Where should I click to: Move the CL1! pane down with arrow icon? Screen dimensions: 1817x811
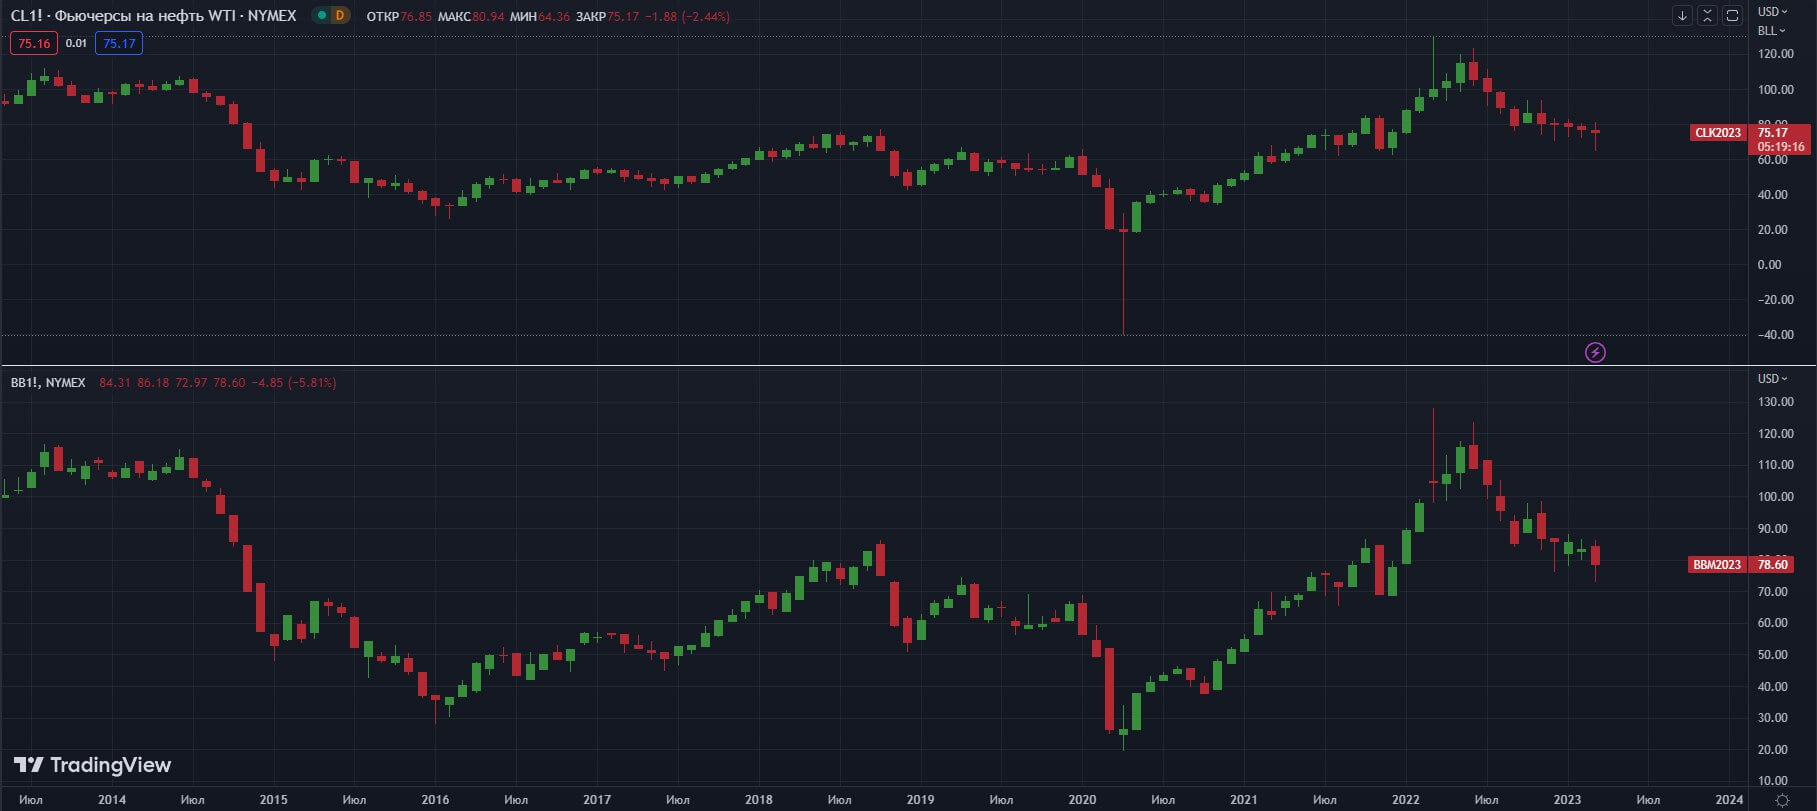pyautogui.click(x=1682, y=16)
